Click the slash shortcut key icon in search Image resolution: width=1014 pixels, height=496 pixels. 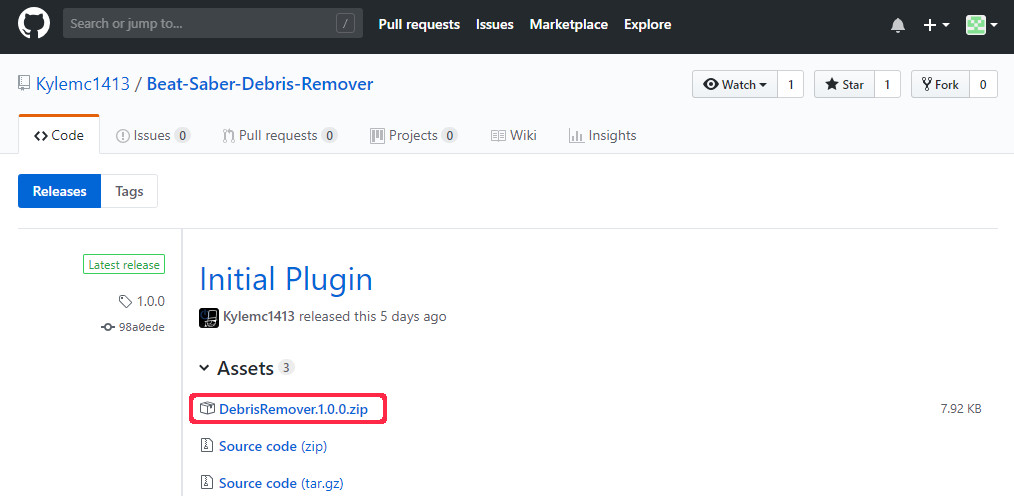click(x=345, y=24)
